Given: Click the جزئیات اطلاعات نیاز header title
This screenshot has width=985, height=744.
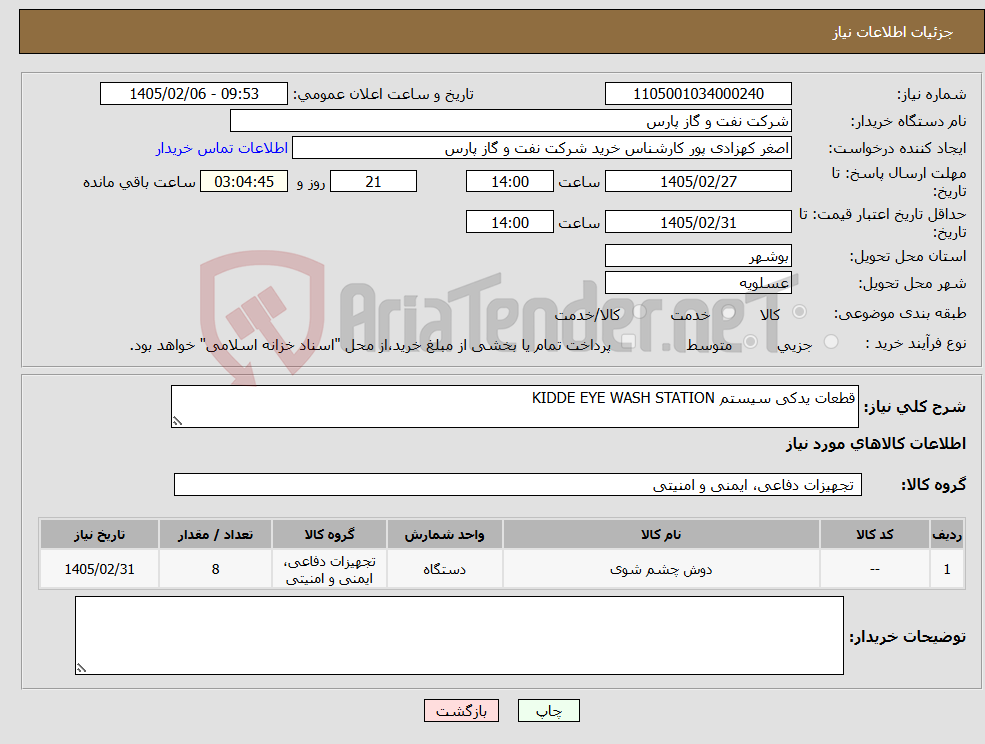Looking at the screenshot, I should click(893, 32).
